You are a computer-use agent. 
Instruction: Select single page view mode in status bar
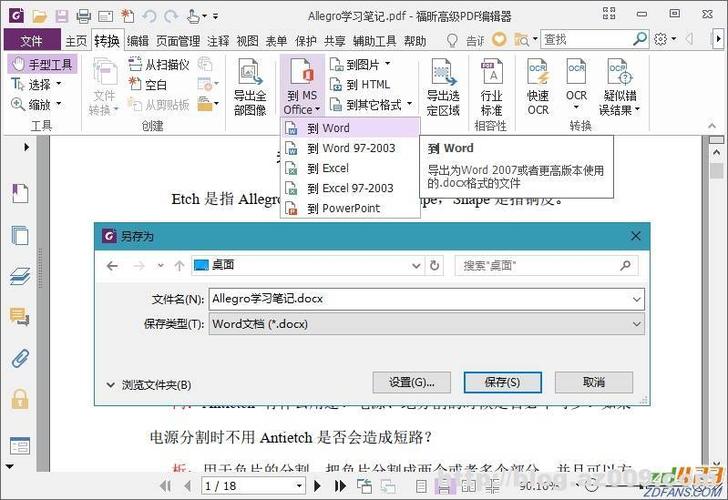pos(421,486)
